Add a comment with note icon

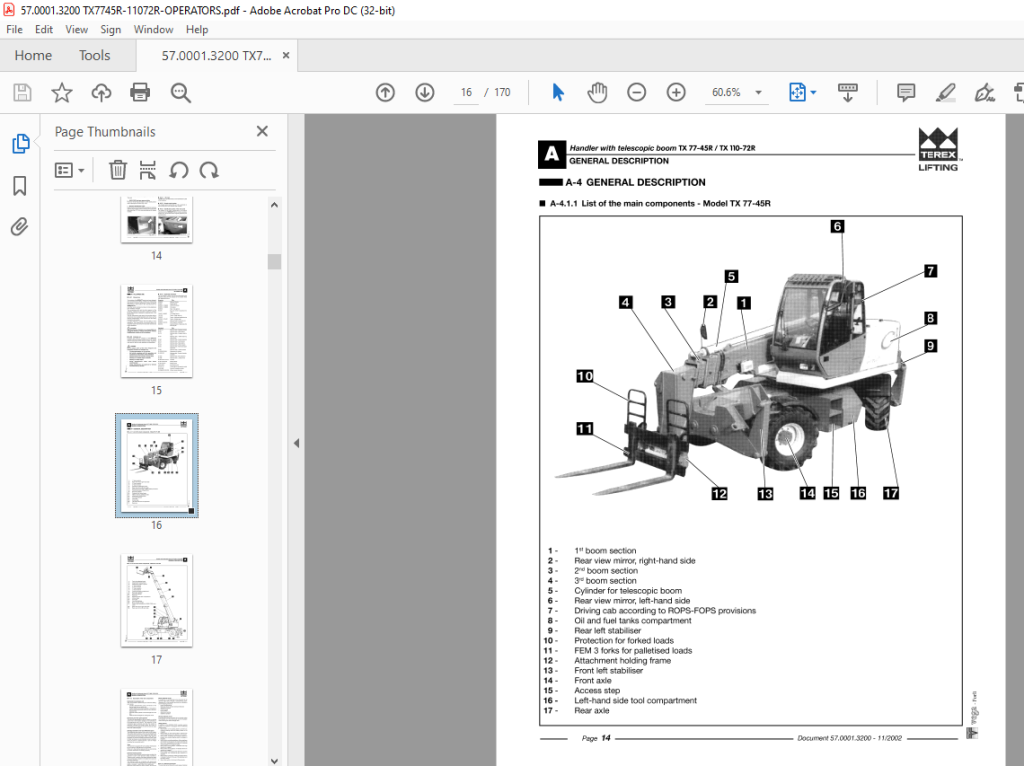click(906, 93)
